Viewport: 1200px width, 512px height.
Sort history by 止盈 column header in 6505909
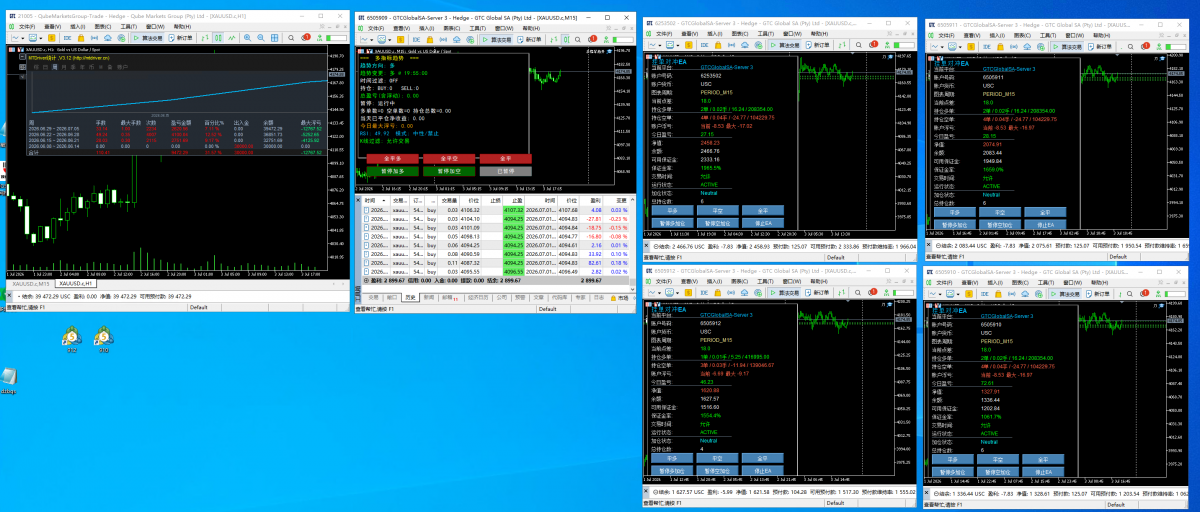(x=514, y=201)
